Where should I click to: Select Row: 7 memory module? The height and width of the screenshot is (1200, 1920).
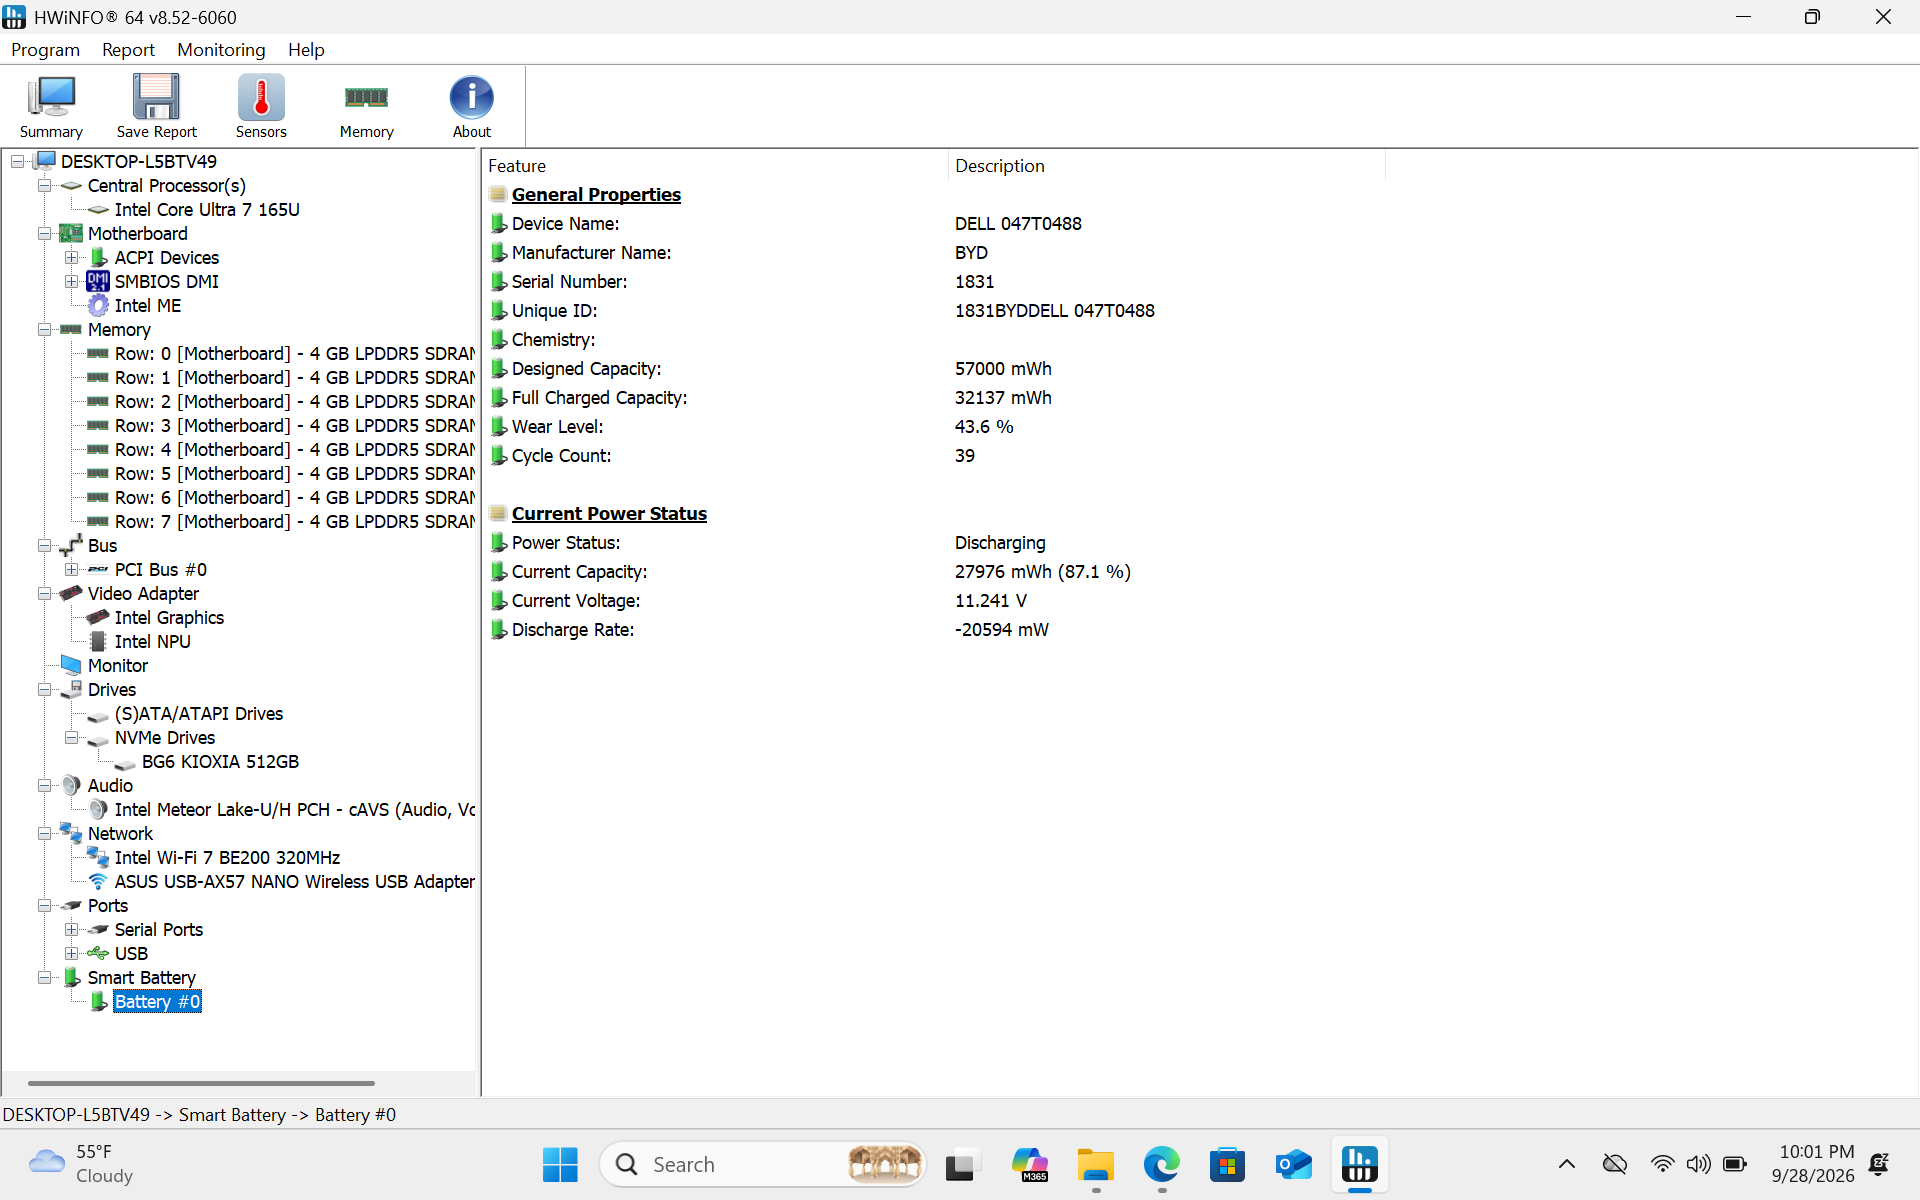click(x=295, y=522)
